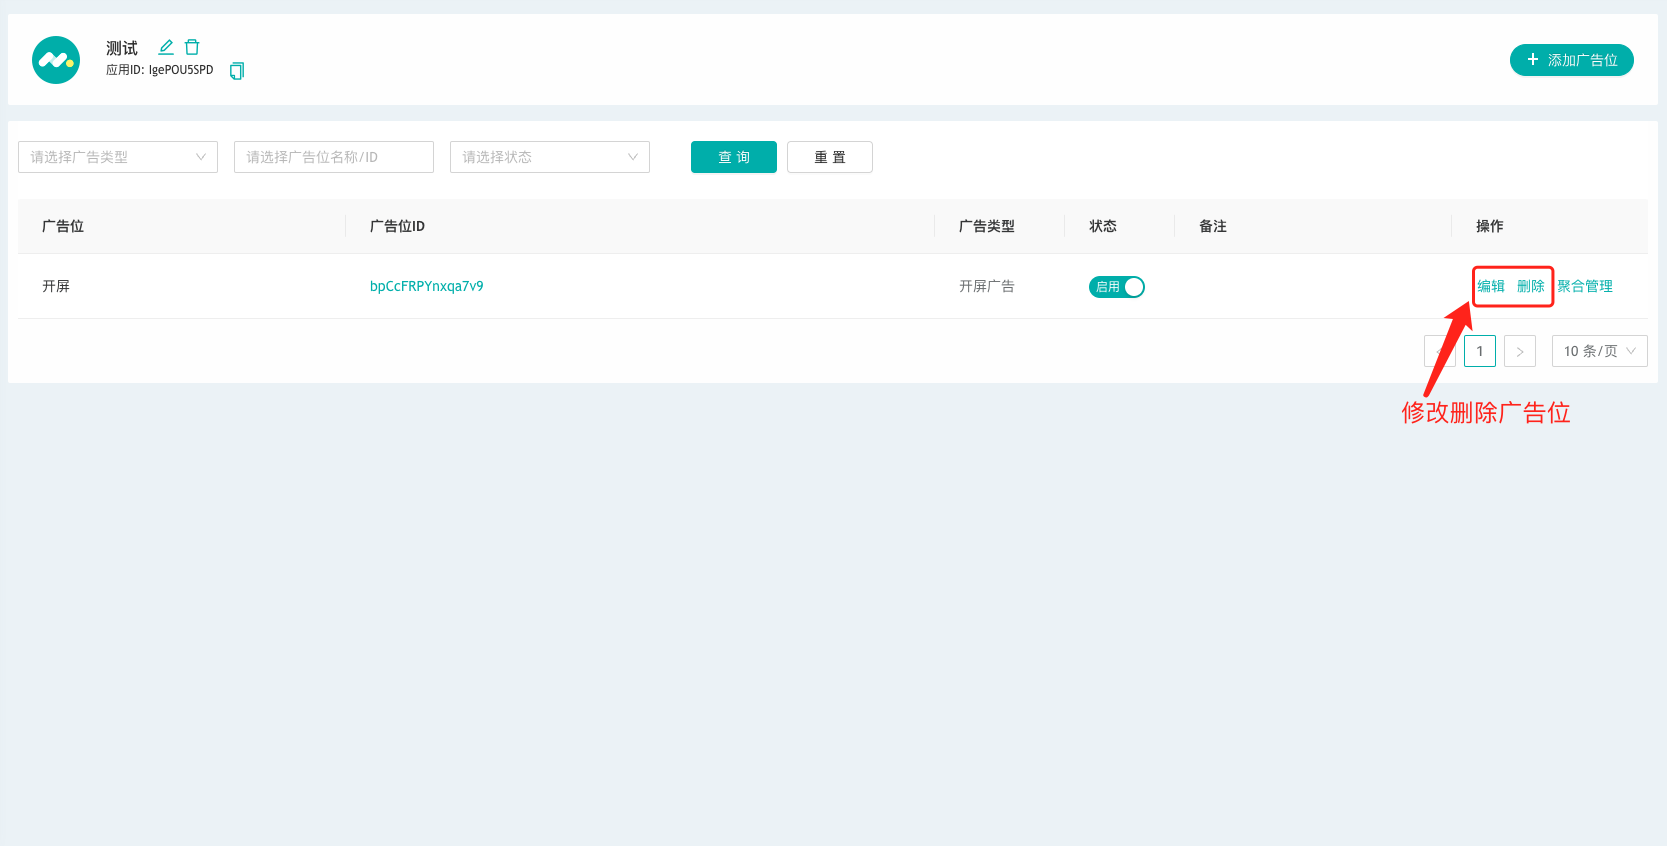Open the 请选择广告类型 dropdown
1667x846 pixels.
(x=118, y=157)
